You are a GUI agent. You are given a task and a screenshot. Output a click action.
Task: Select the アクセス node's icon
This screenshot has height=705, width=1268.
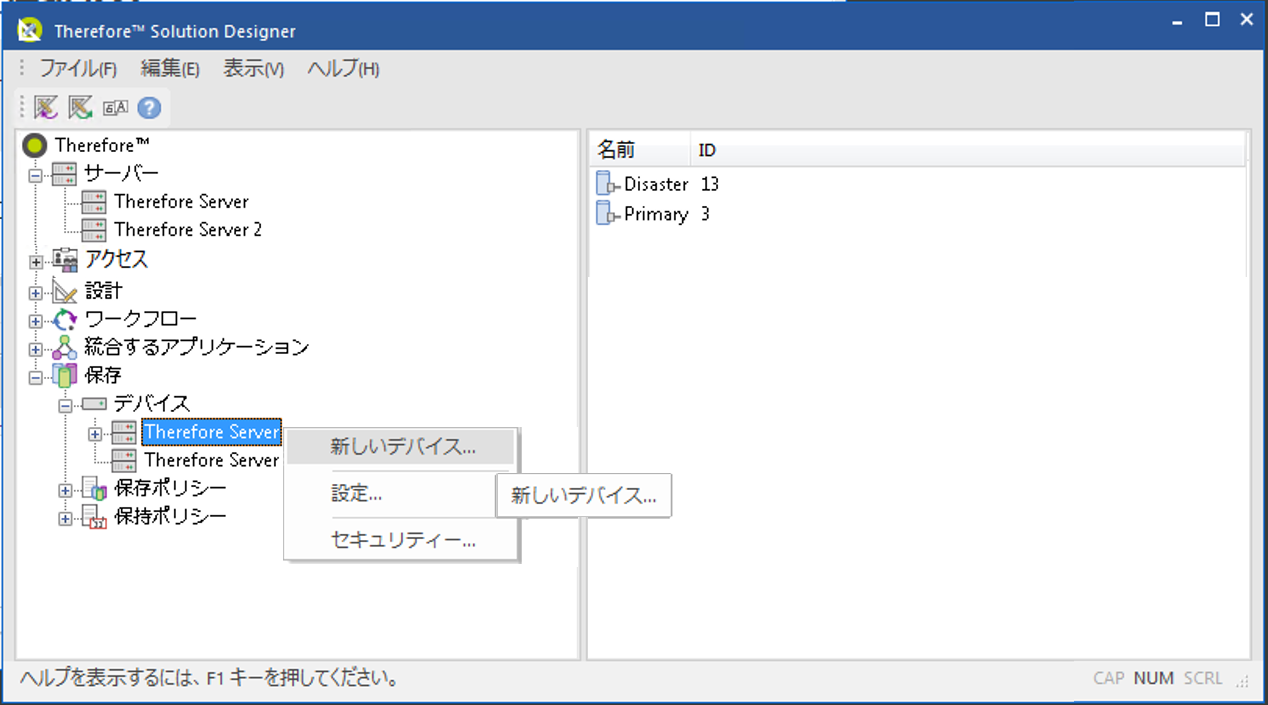tap(64, 259)
